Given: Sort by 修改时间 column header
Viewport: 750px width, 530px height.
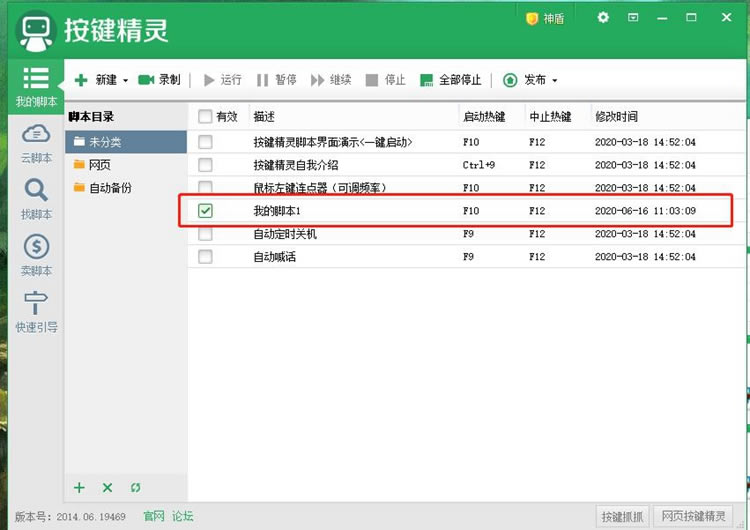Looking at the screenshot, I should [617, 116].
